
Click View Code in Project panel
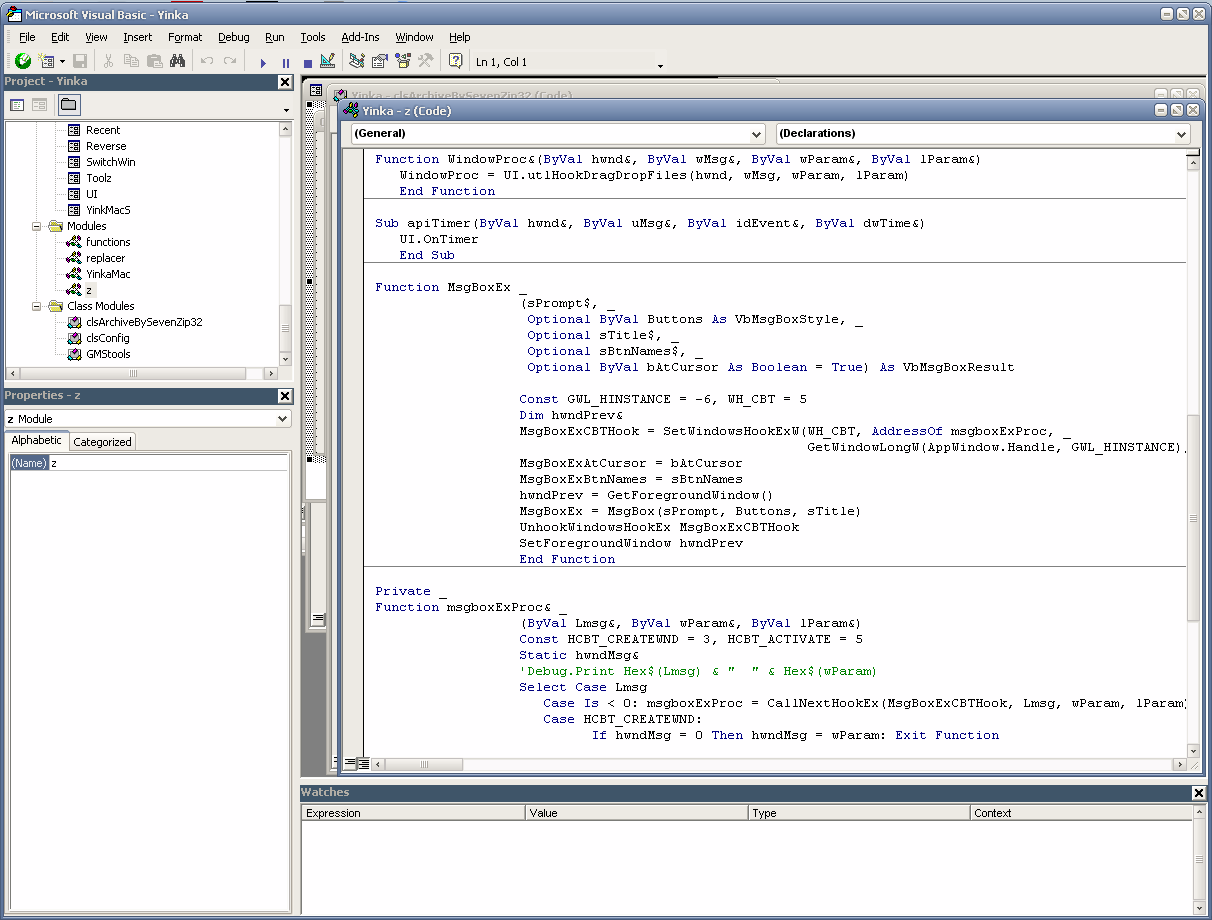pos(17,105)
